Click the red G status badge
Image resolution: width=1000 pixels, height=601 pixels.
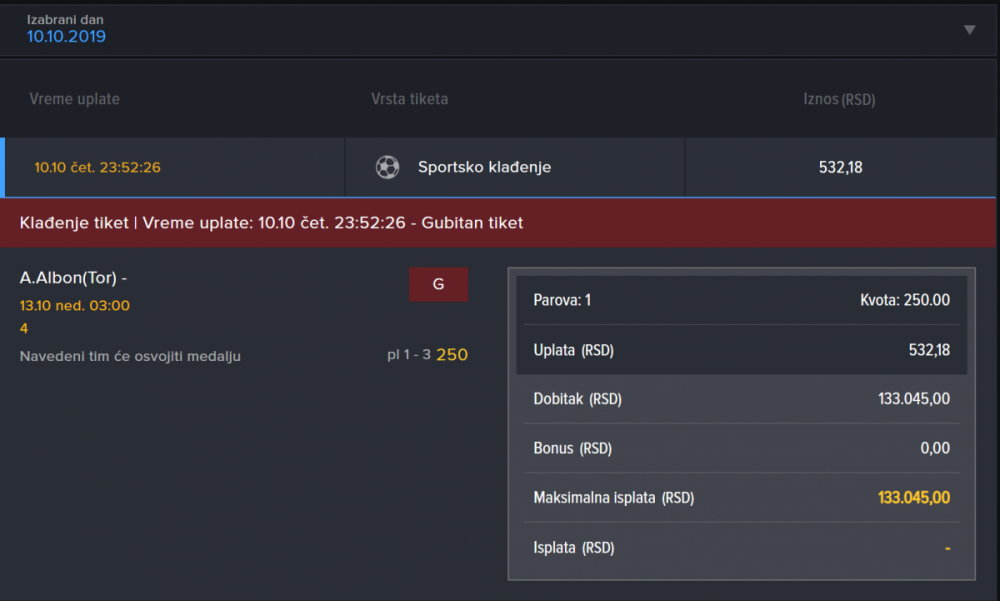coord(438,284)
